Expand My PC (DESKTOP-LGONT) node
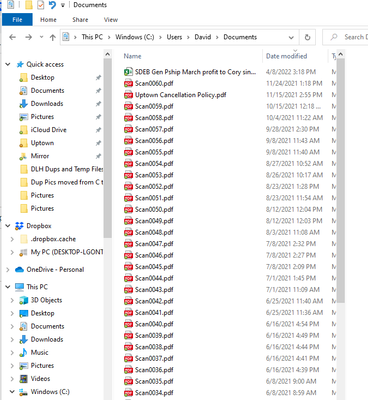 [x=12, y=252]
